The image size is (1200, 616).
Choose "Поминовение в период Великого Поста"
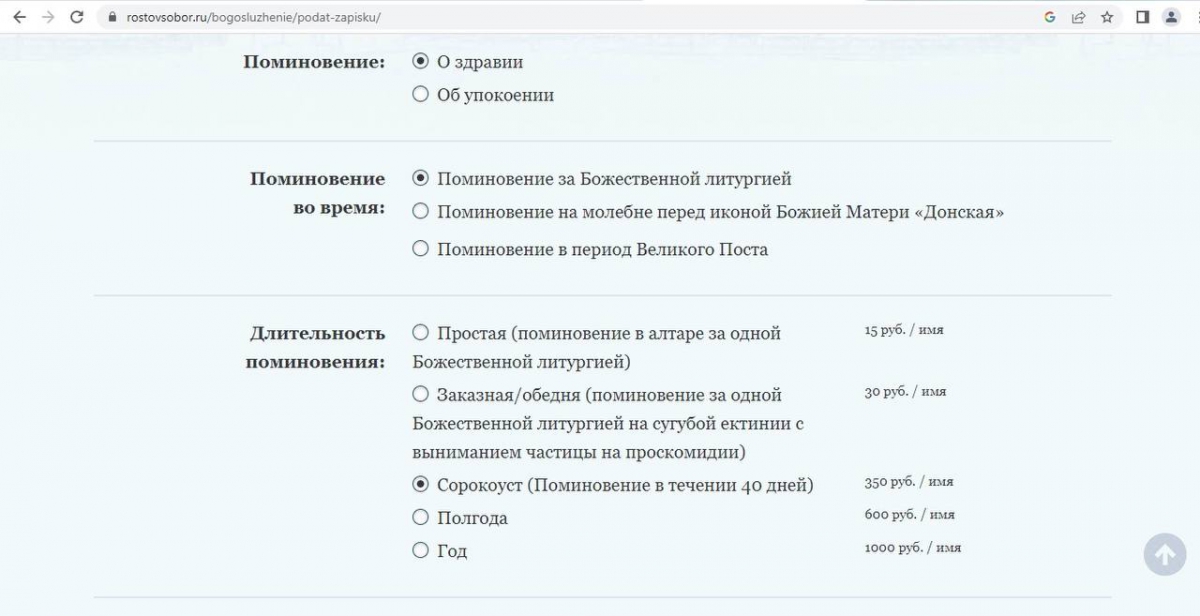coord(421,249)
